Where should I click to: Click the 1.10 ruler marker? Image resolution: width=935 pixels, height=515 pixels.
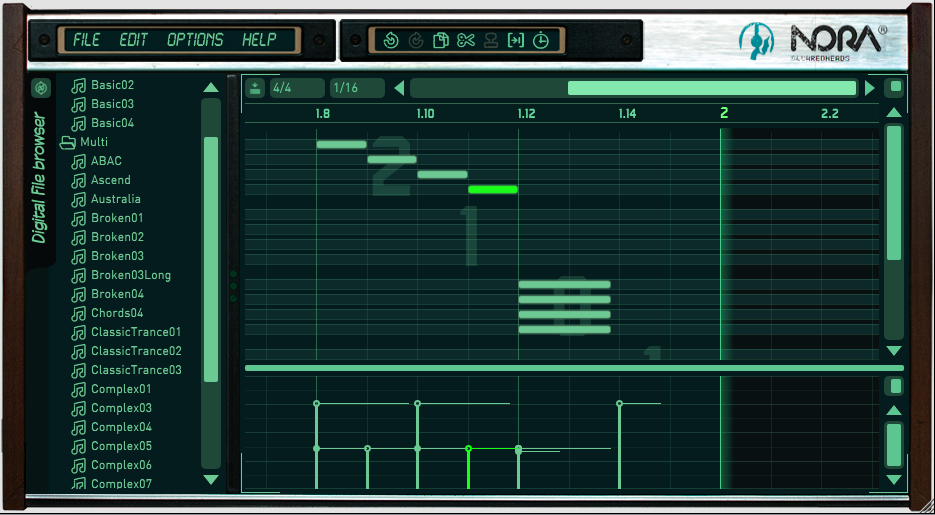tap(425, 114)
